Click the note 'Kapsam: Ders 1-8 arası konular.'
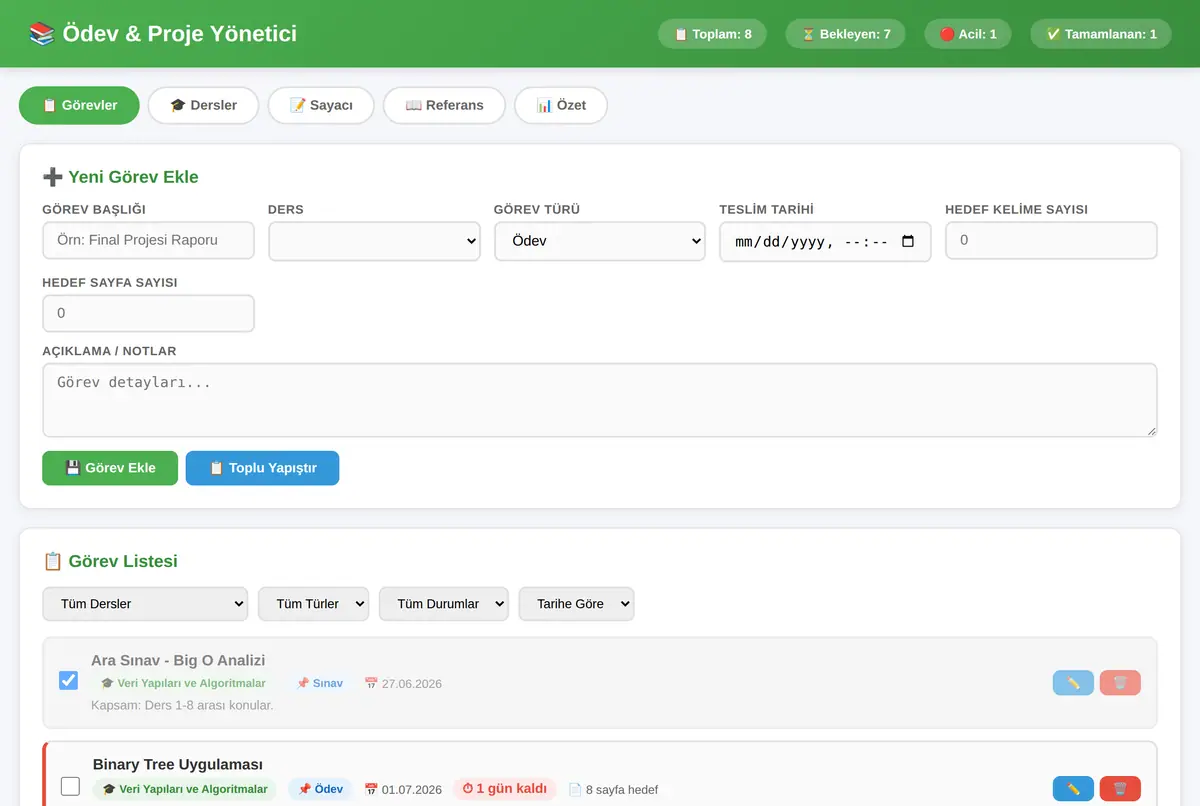The width and height of the screenshot is (1200, 806). point(182,705)
